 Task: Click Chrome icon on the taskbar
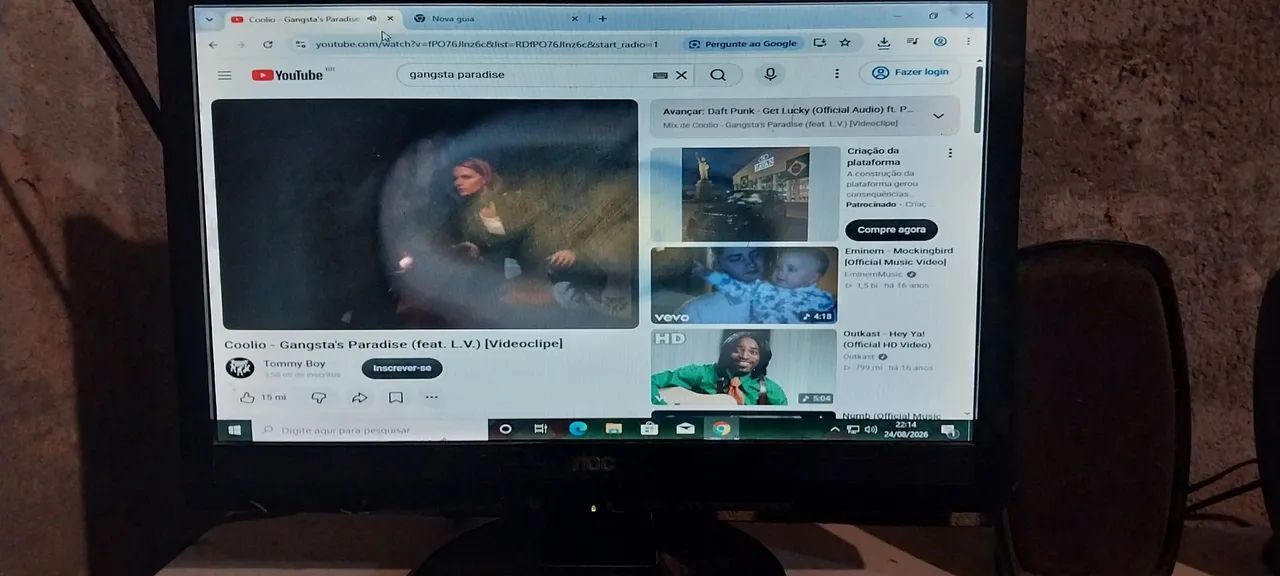pos(721,429)
